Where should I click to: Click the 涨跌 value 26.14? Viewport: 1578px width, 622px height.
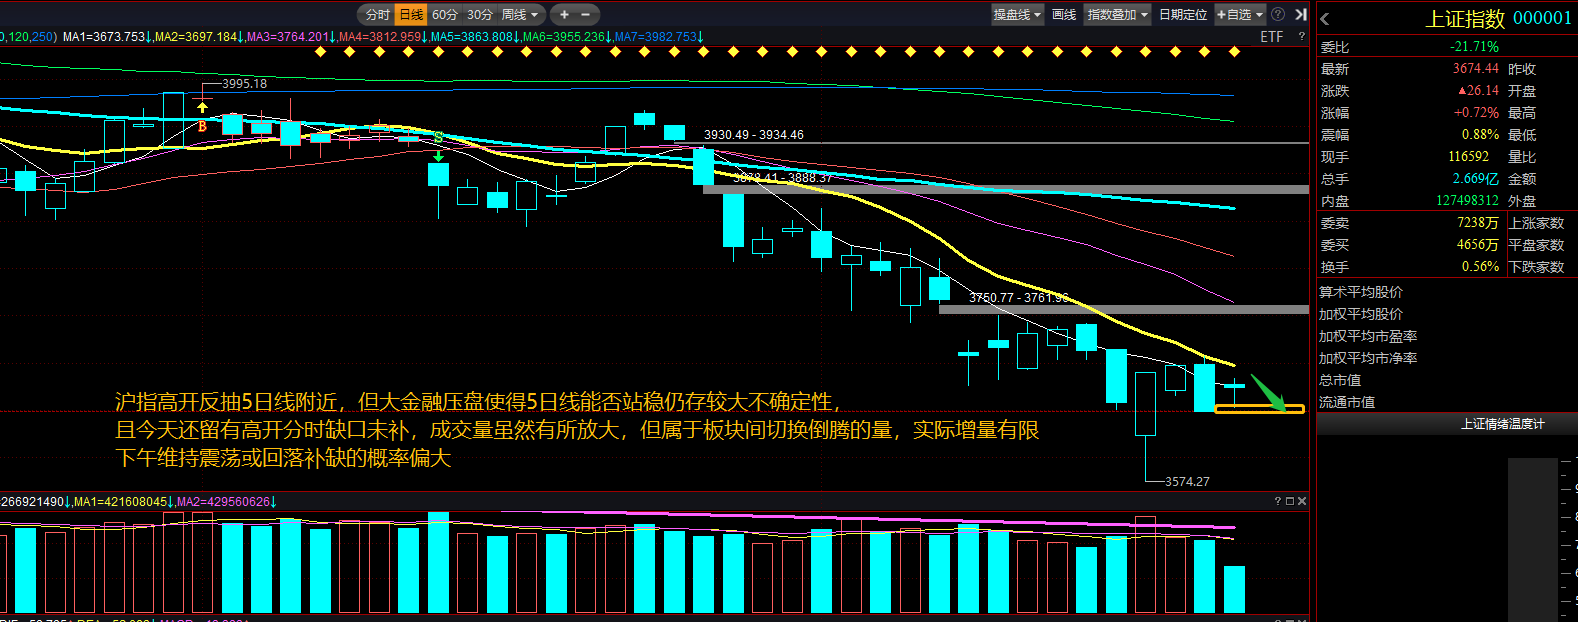coord(1478,91)
